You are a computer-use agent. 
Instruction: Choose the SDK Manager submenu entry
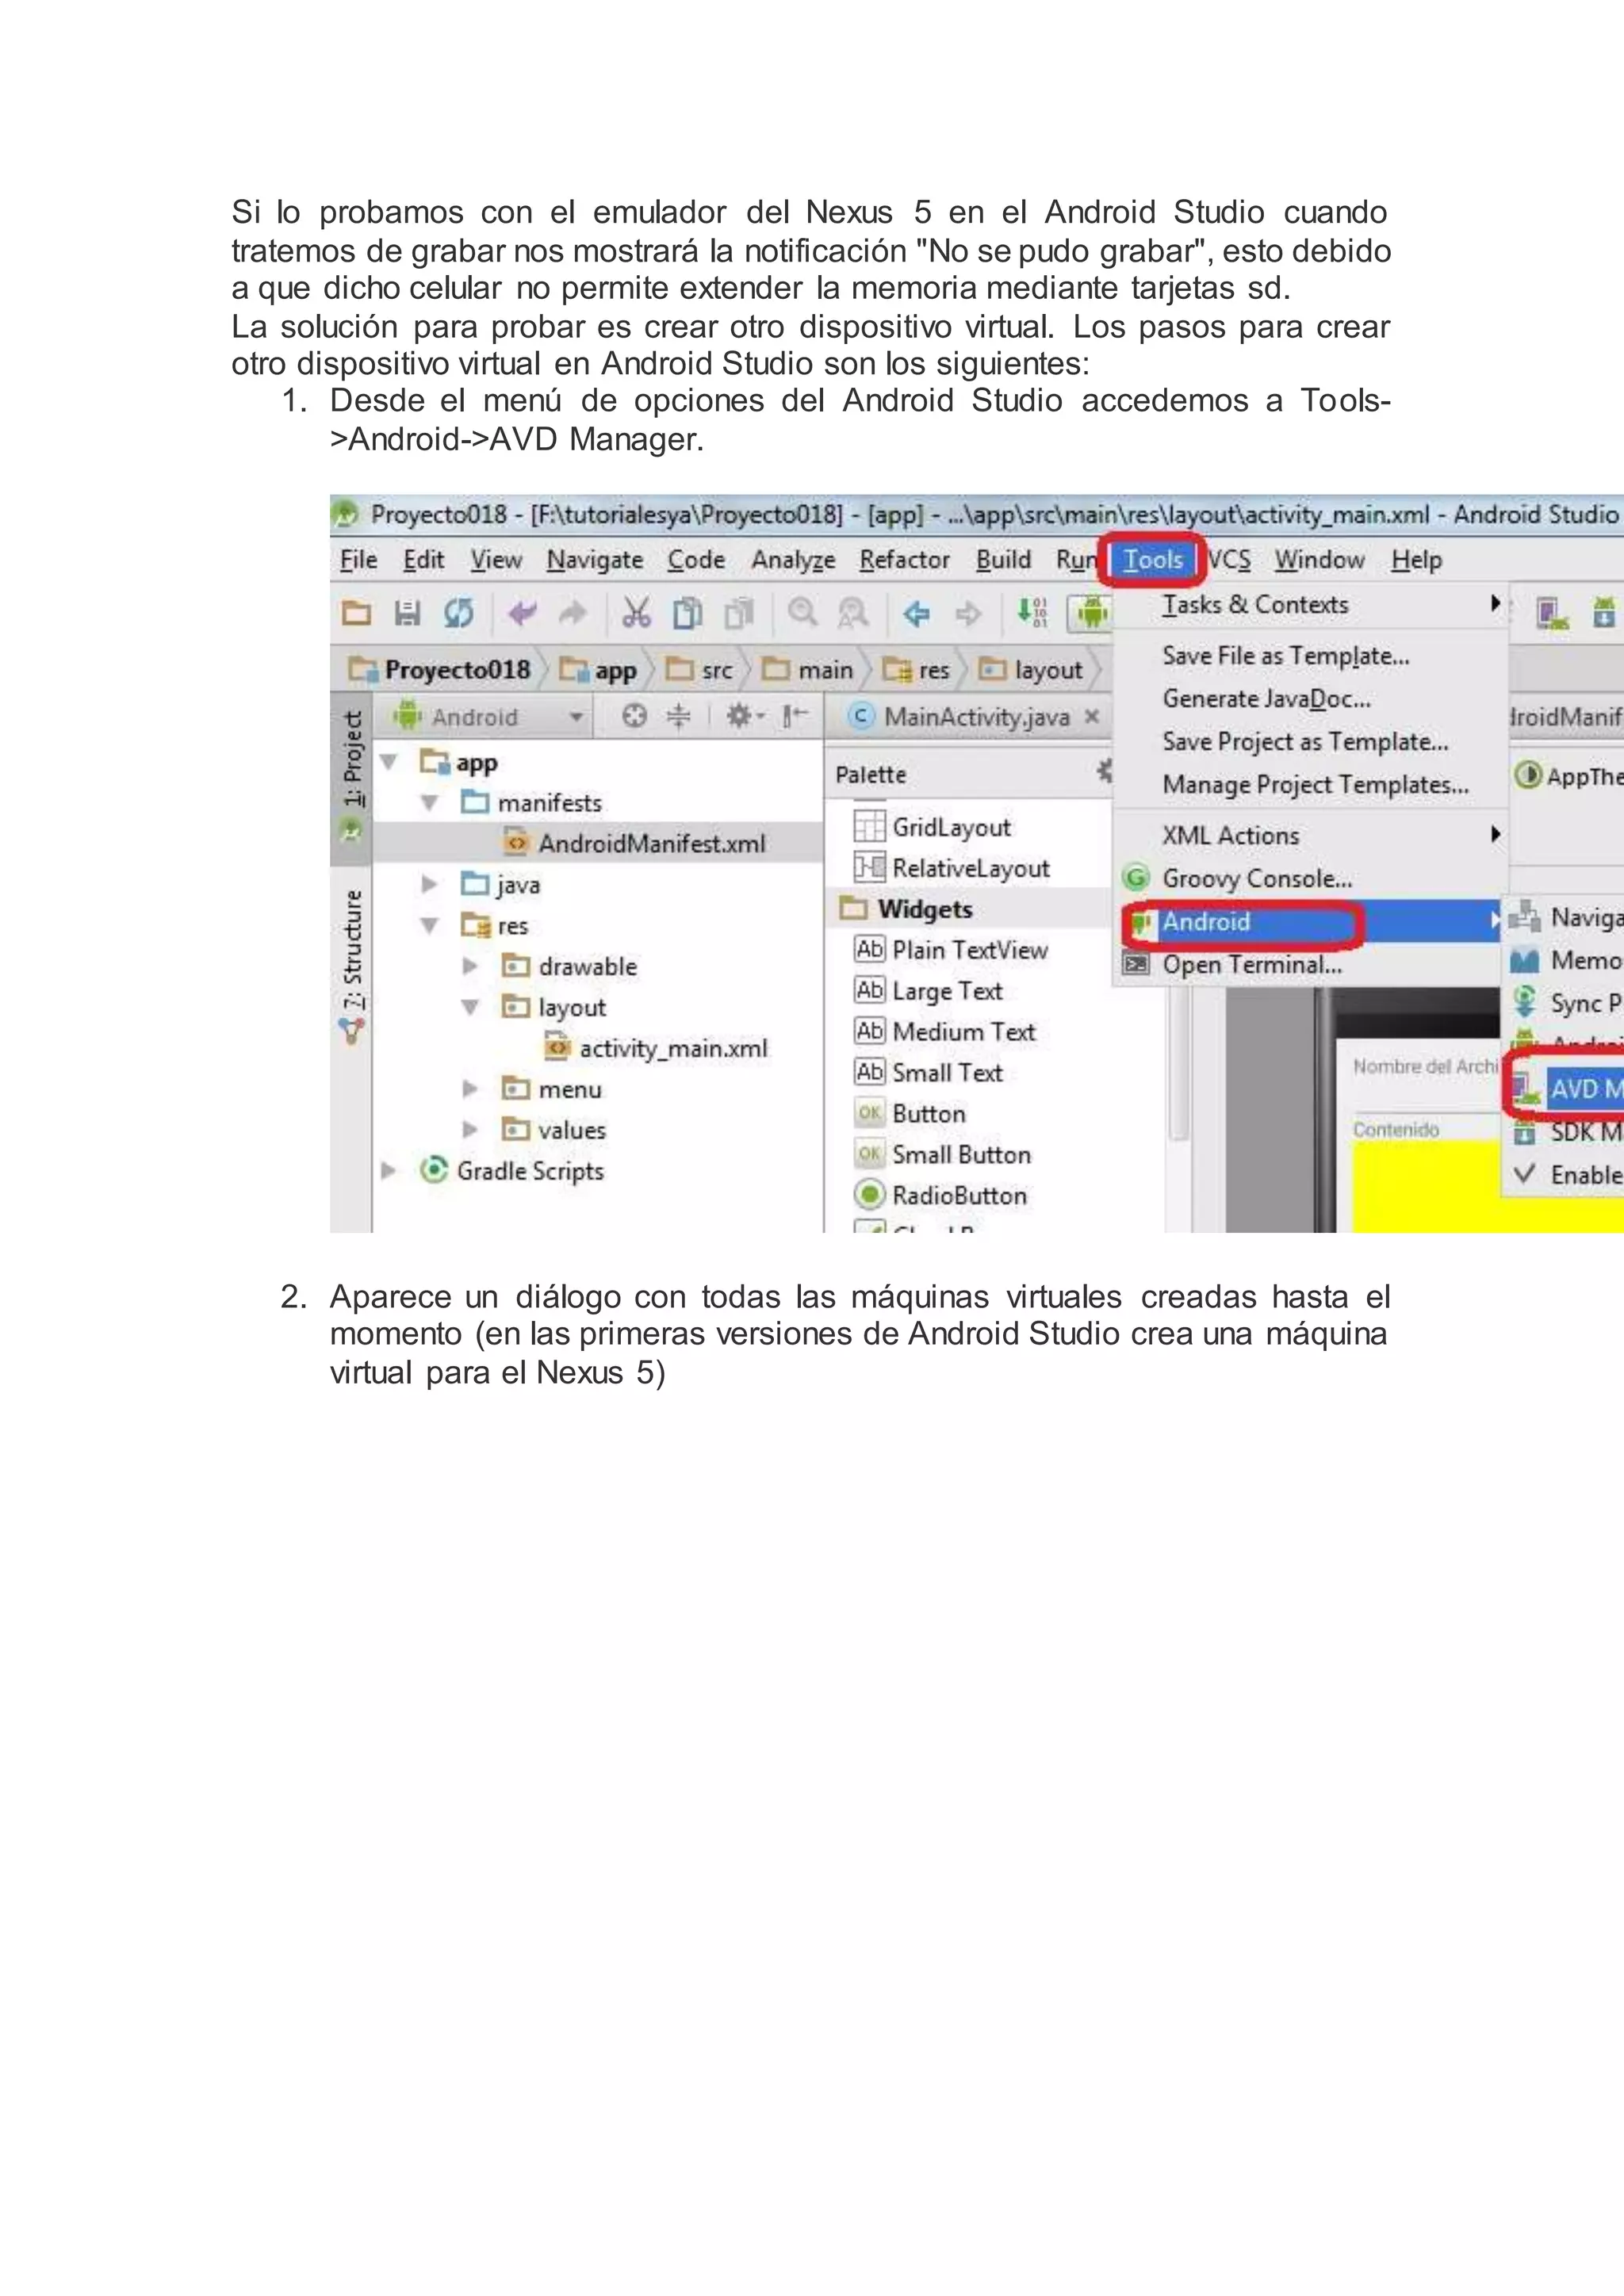click(x=1565, y=1131)
